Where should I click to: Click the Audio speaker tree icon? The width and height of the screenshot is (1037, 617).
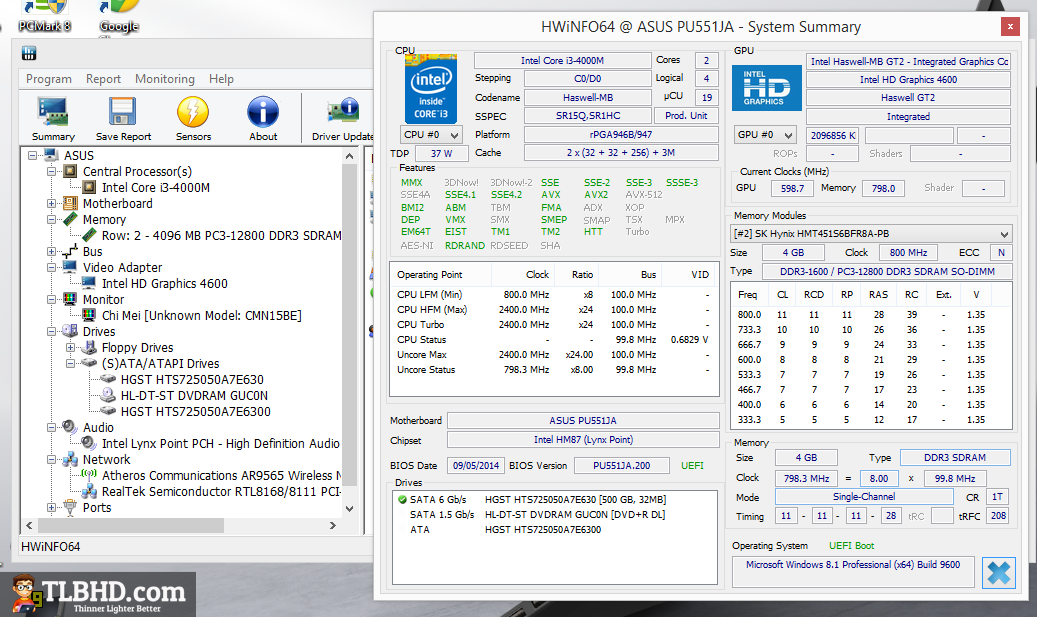(x=71, y=427)
